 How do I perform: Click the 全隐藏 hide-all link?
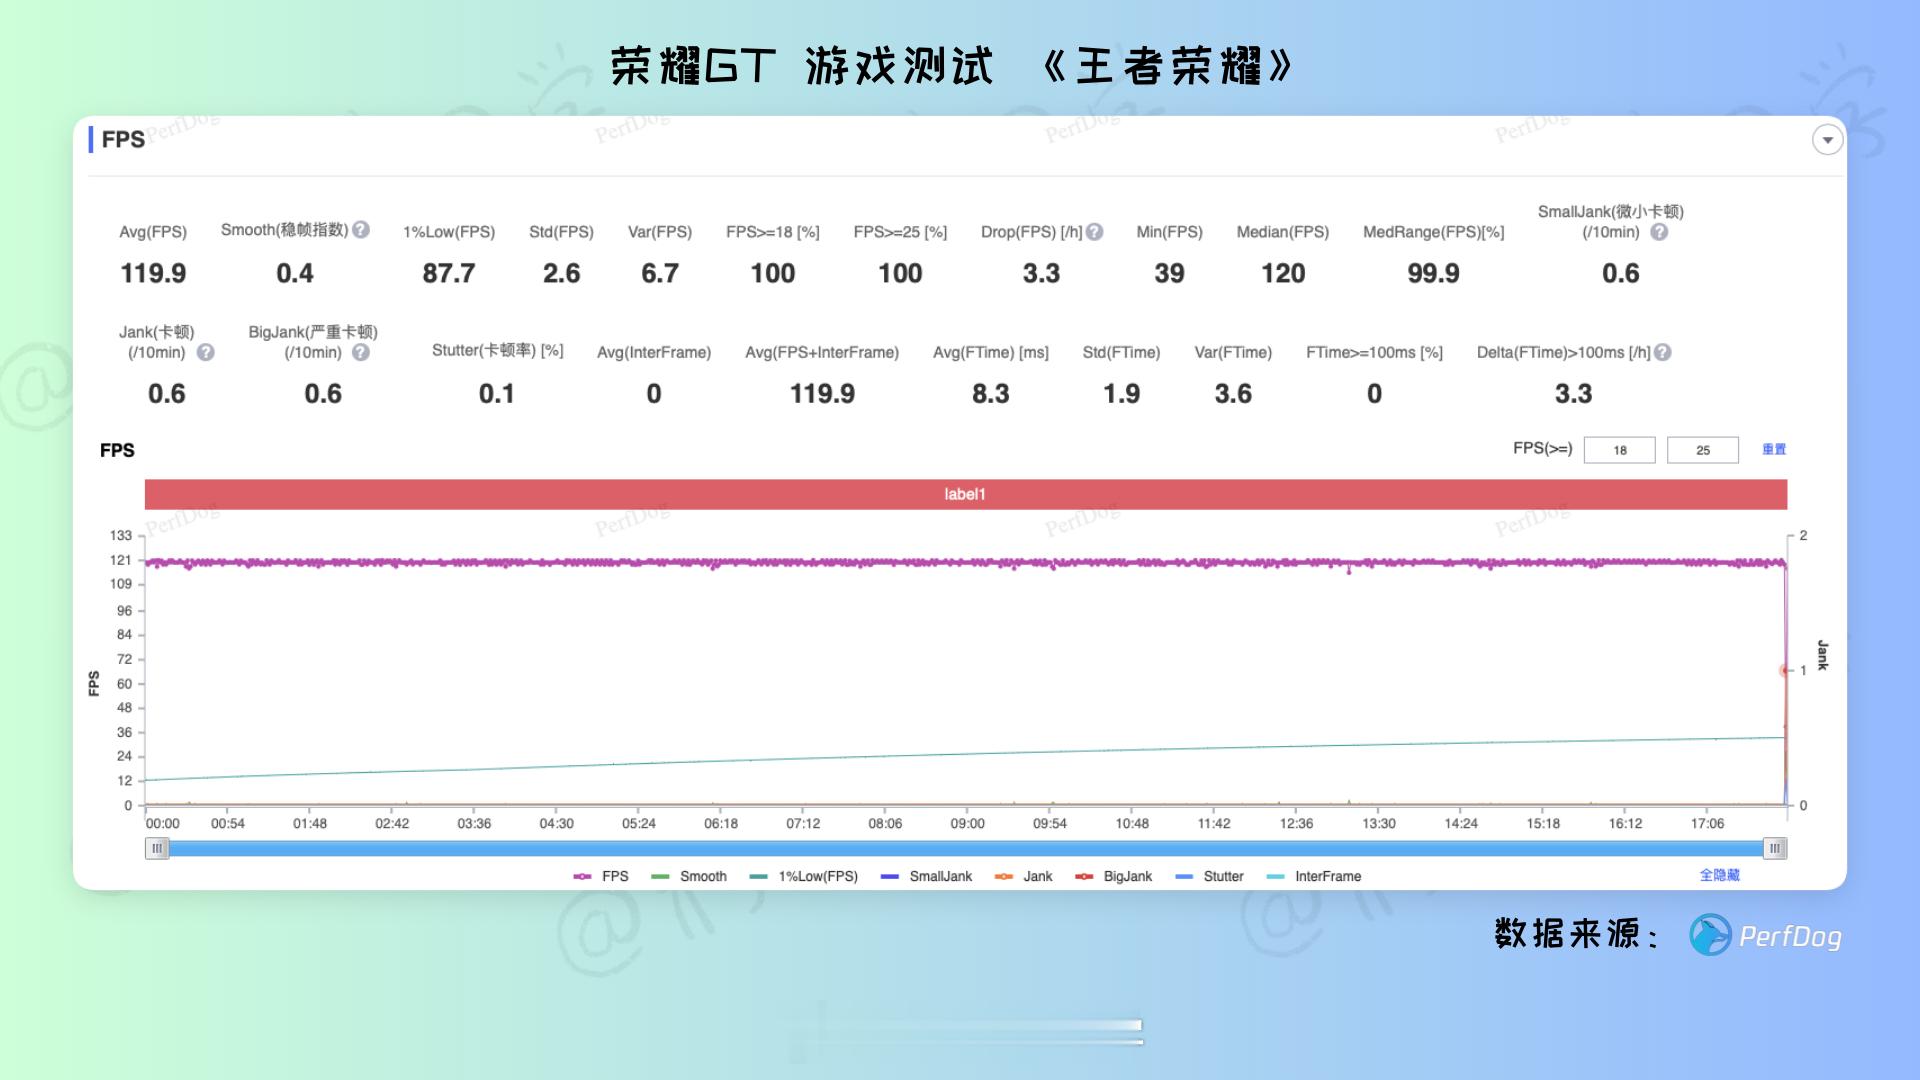(x=1720, y=875)
